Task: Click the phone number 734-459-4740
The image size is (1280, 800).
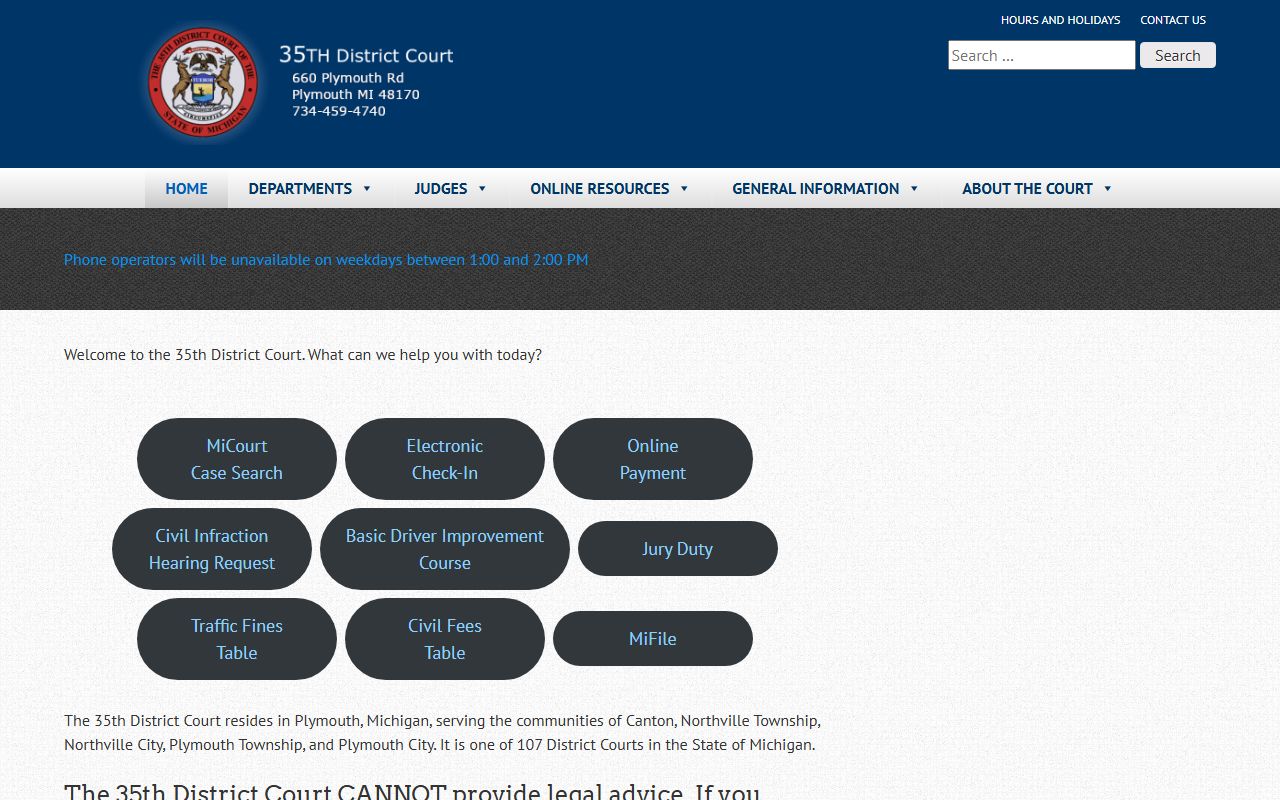Action: coord(339,111)
